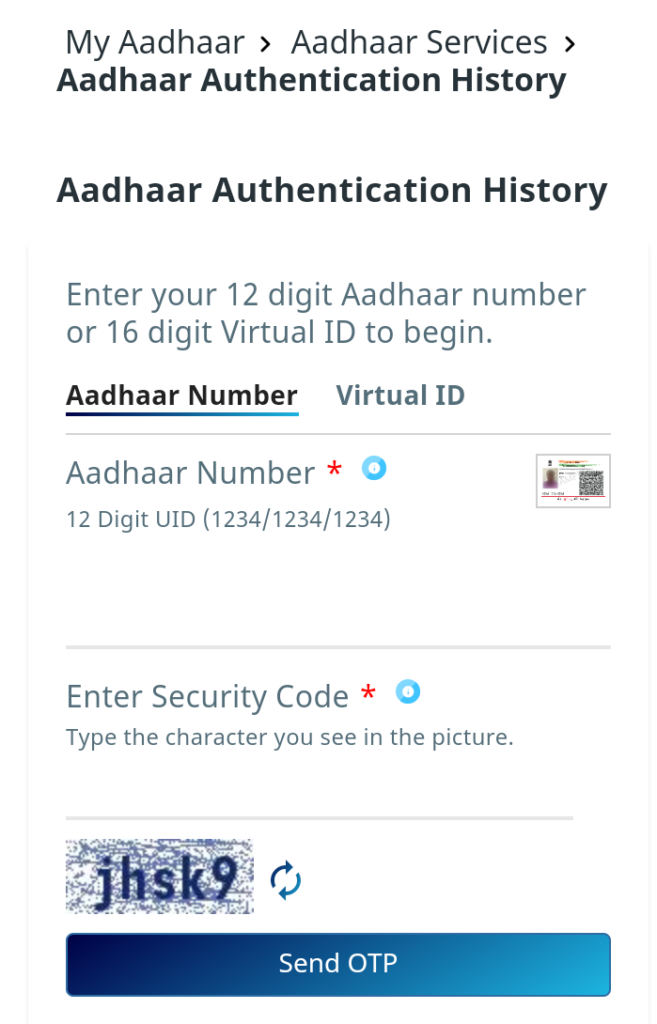The image size is (657, 1024).
Task: Switch to the Virtual ID tab
Action: (400, 396)
